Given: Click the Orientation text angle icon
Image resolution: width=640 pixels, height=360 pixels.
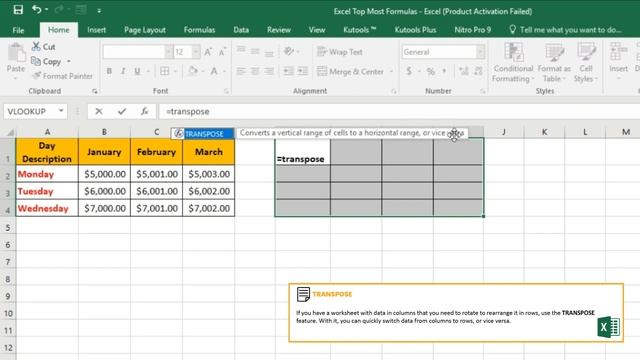Looking at the screenshot, I should [289, 51].
